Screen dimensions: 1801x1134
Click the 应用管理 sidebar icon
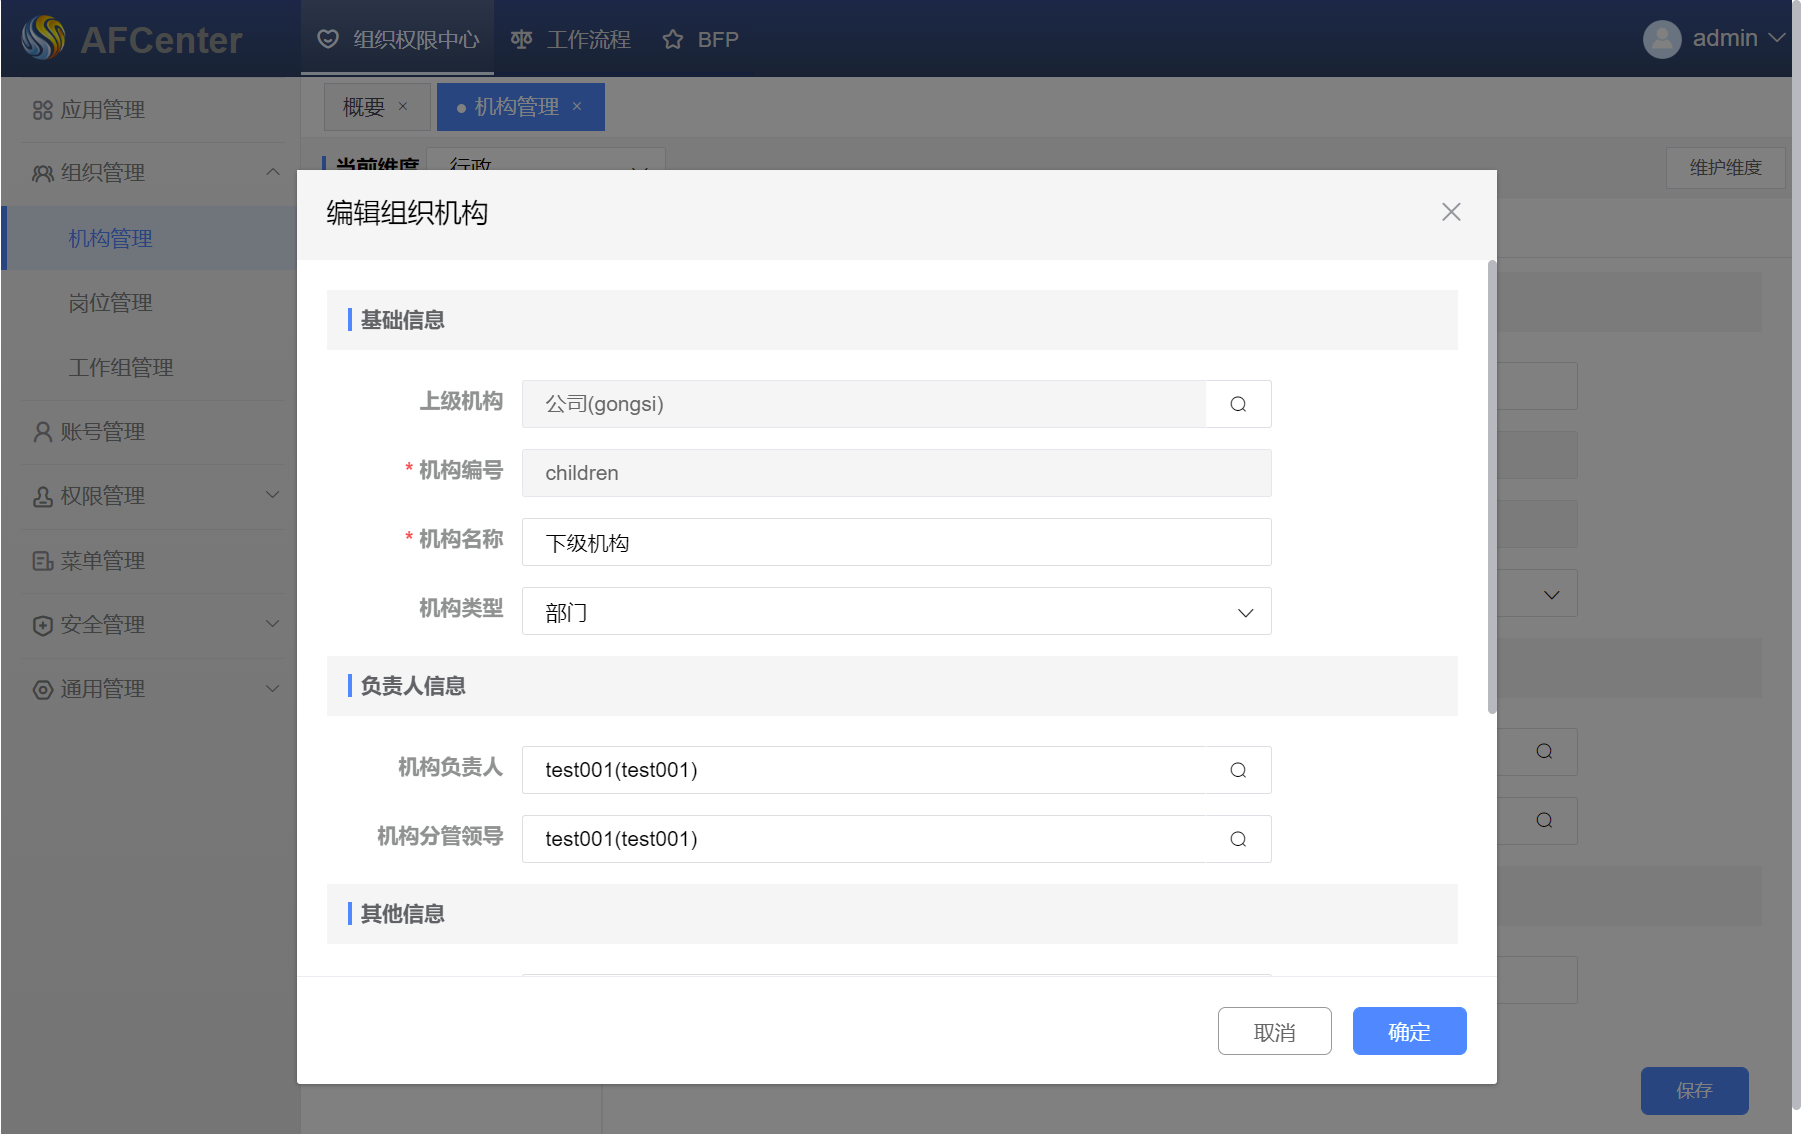point(42,110)
